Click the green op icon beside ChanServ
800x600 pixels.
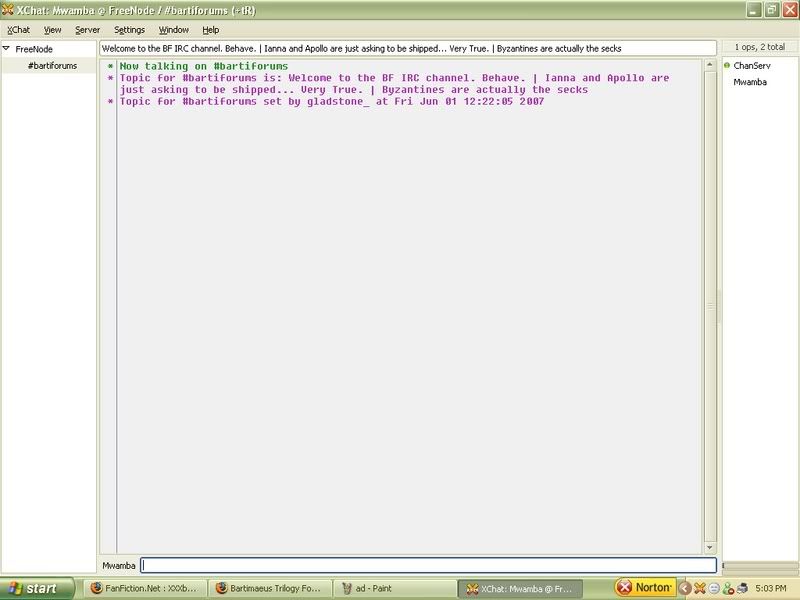point(727,66)
